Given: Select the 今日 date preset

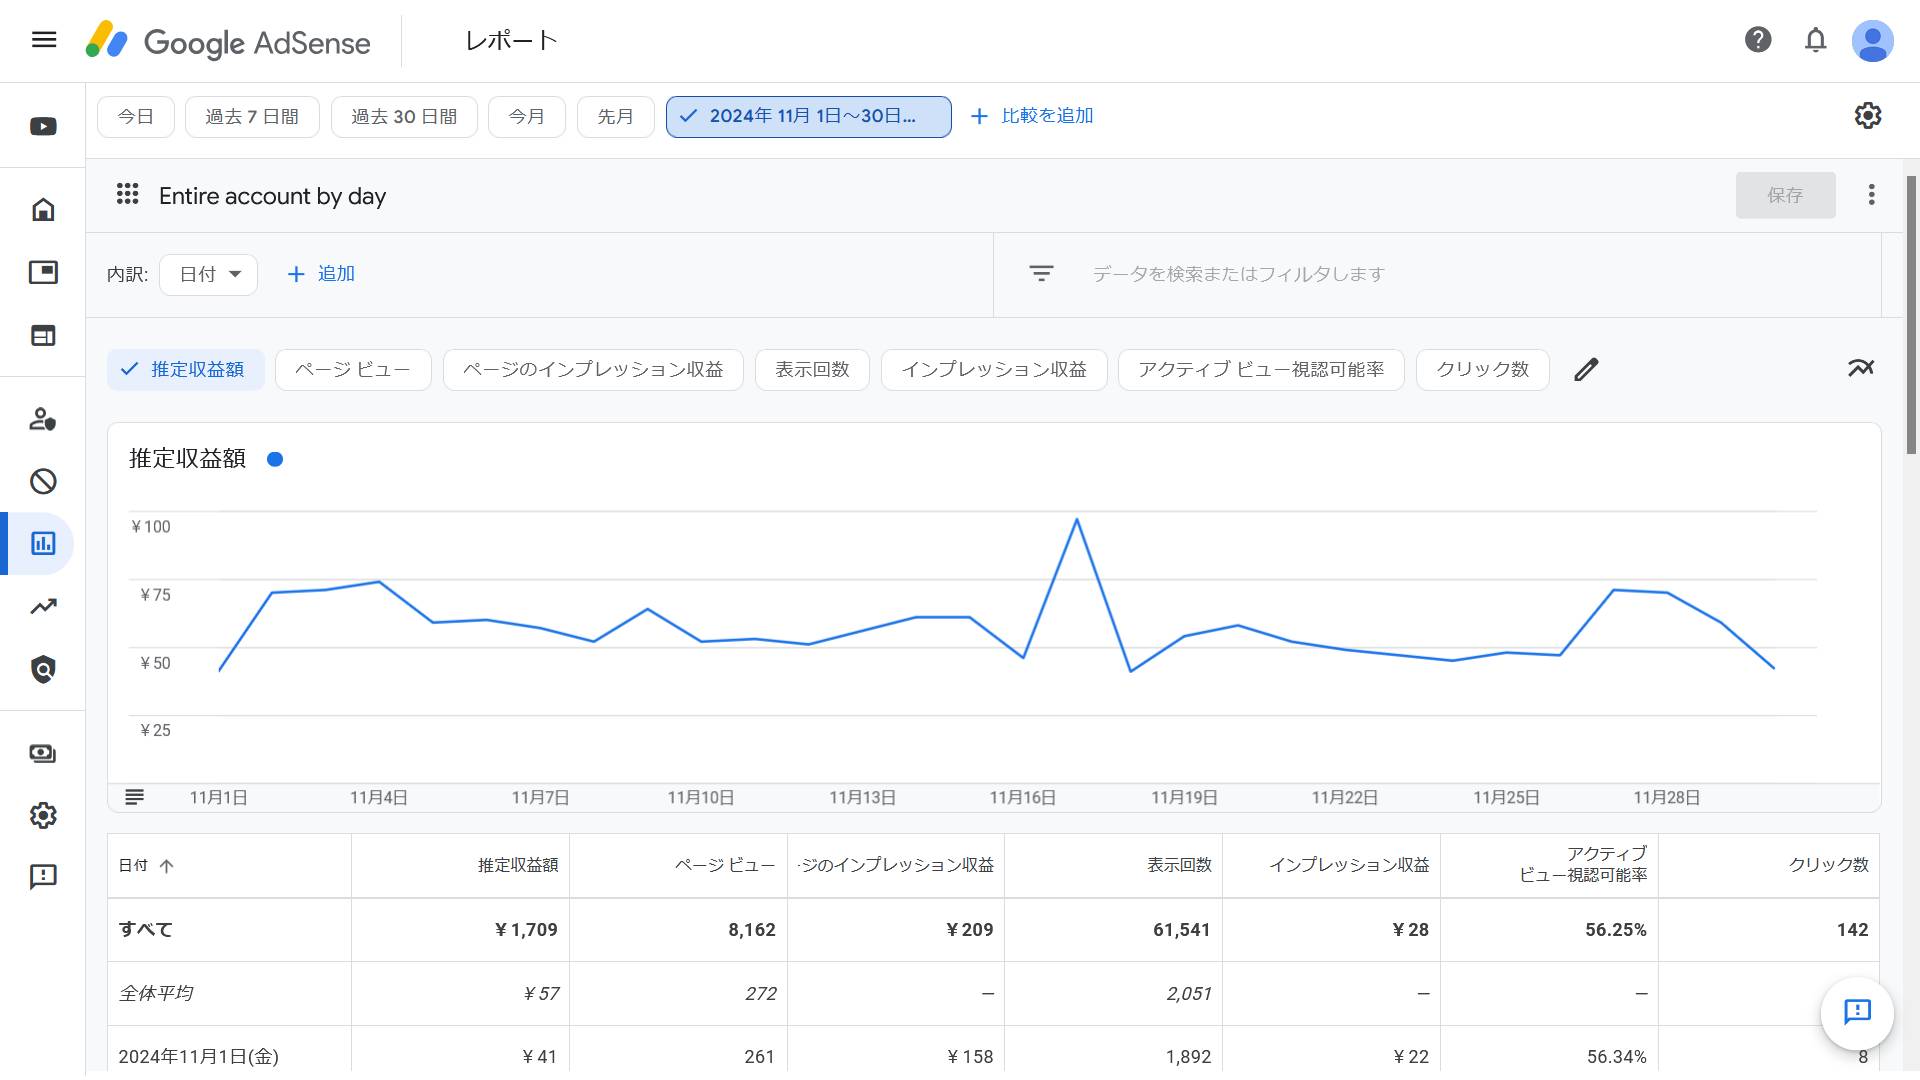Looking at the screenshot, I should pyautogui.click(x=136, y=117).
